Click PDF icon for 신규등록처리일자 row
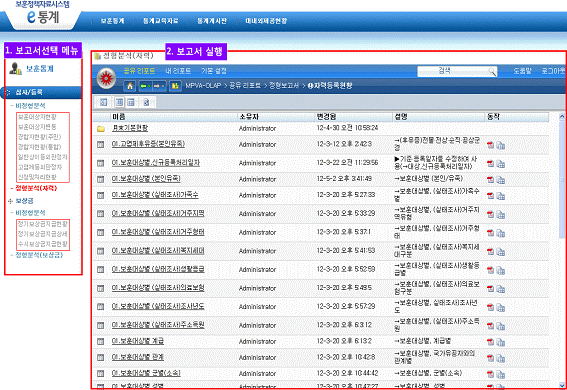Screen dimensions: 567x390 [x=491, y=163]
